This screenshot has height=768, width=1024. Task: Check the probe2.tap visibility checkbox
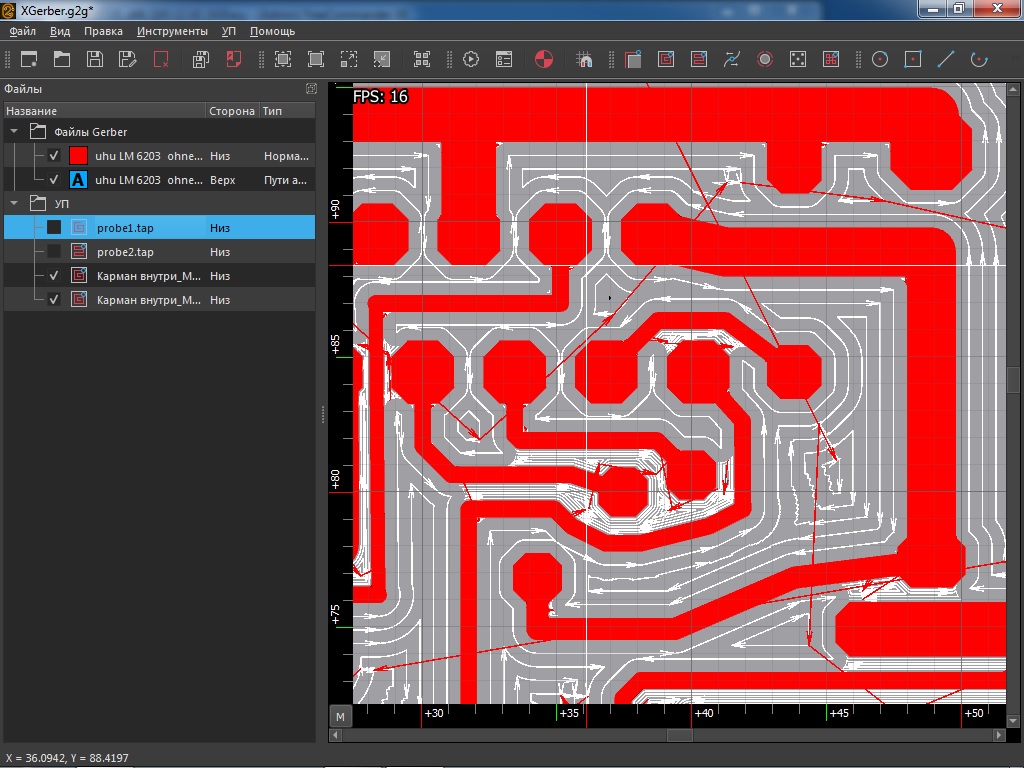(54, 252)
